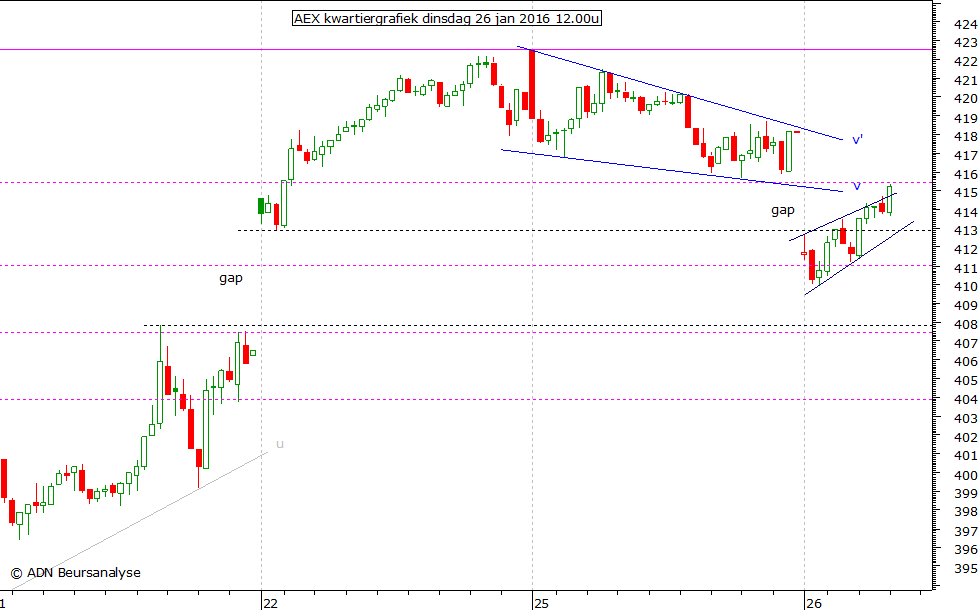Select the price label 422 on the axis
This screenshot has width=980, height=610.
point(966,61)
